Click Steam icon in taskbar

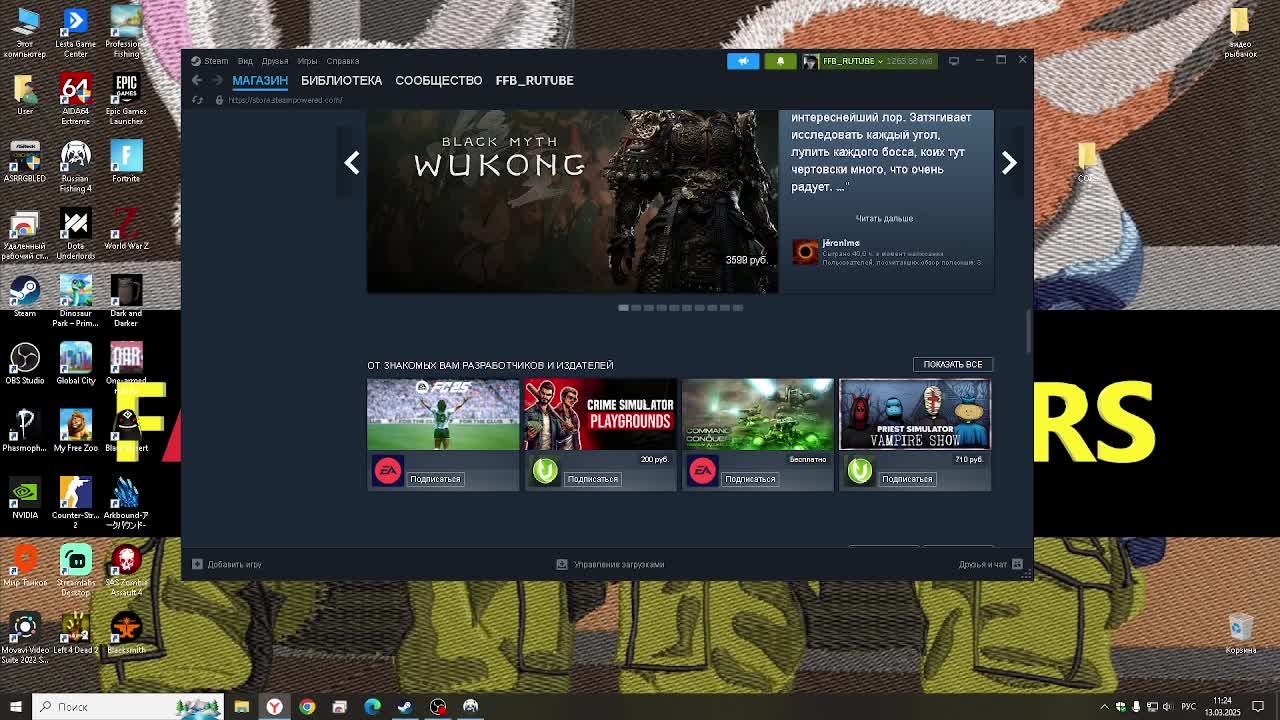point(405,707)
